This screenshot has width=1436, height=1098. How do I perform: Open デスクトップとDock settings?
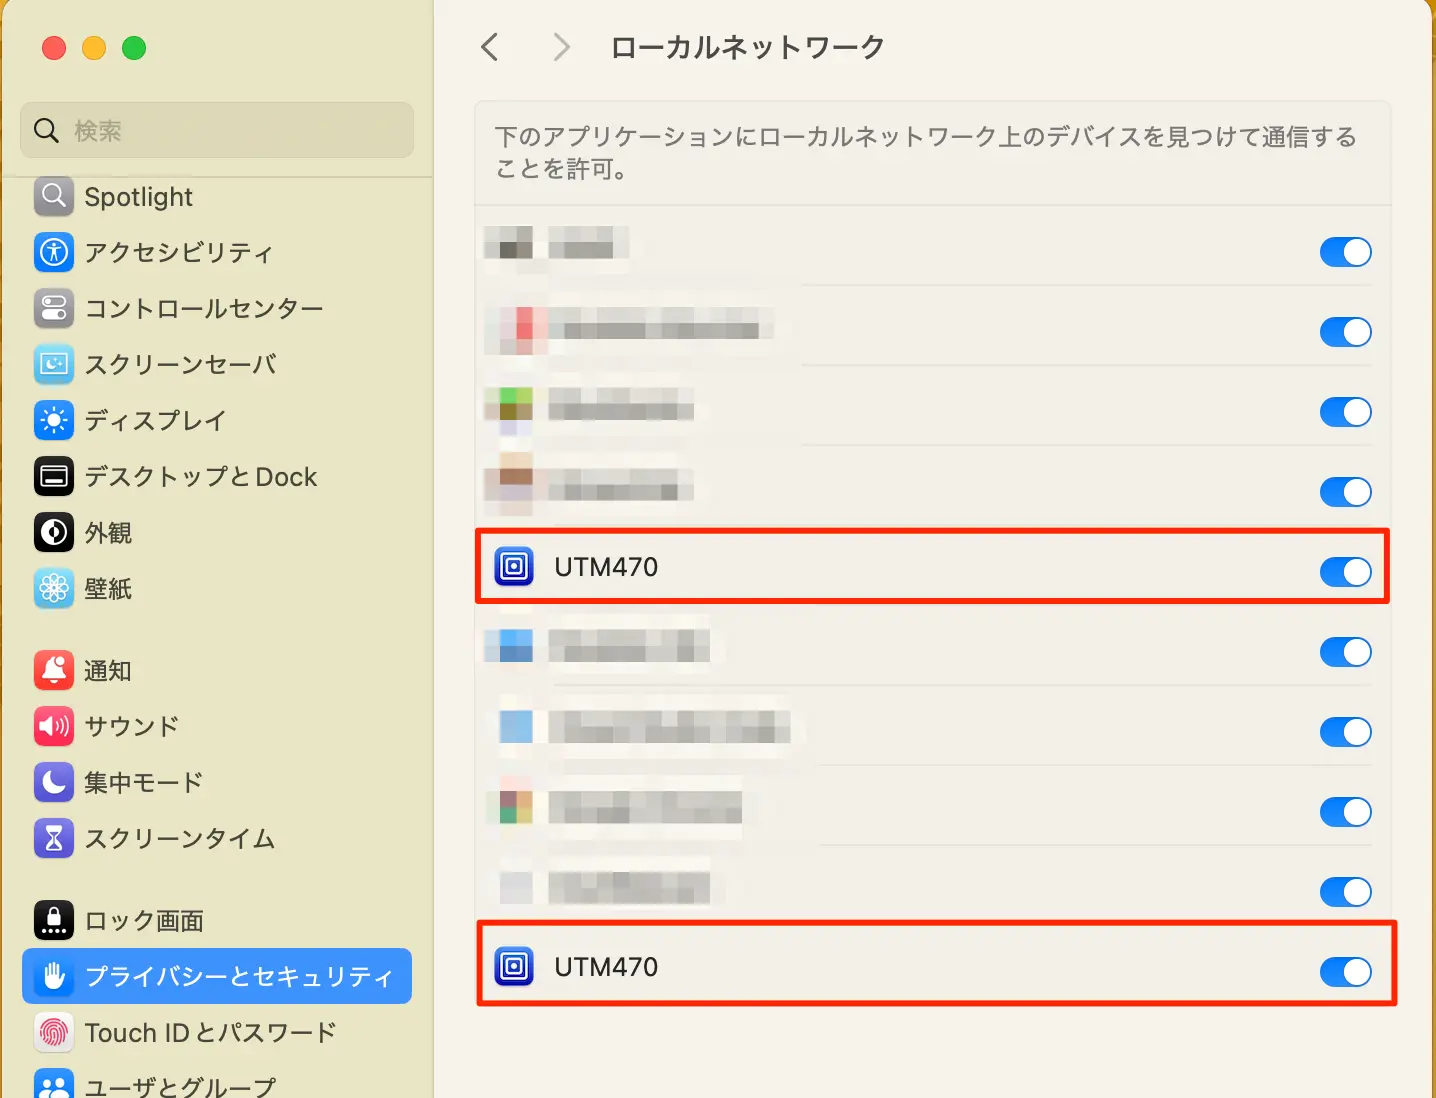[200, 477]
